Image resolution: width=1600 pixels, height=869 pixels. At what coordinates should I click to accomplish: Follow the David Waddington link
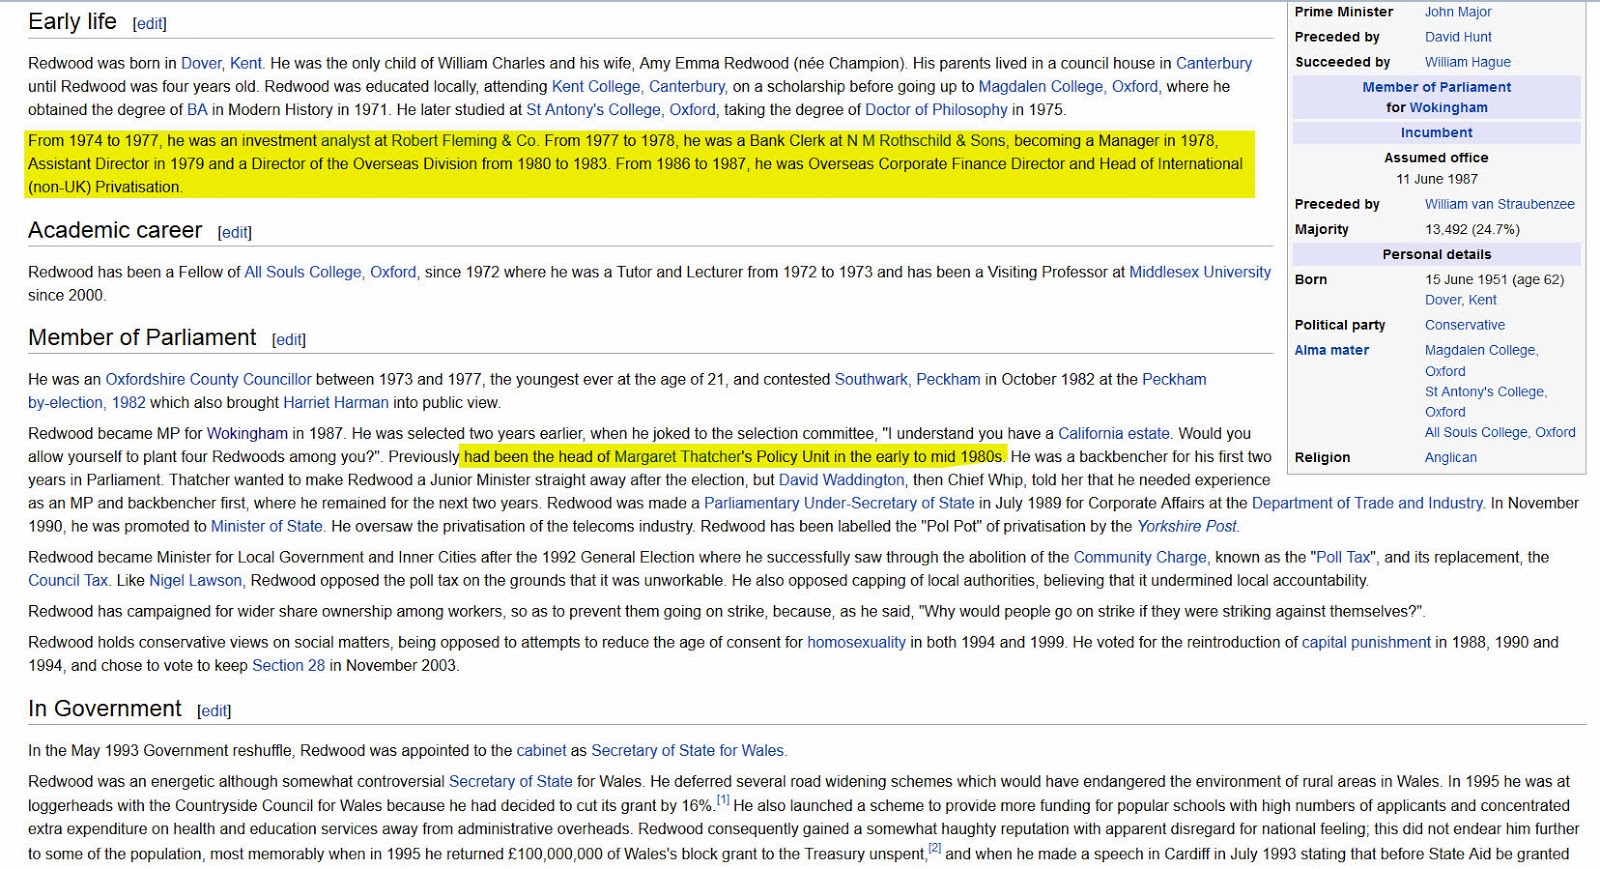click(841, 480)
